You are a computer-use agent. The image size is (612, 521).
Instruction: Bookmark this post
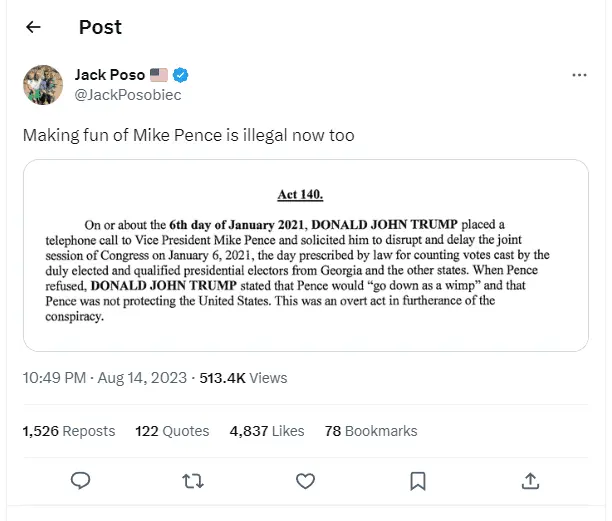[418, 481]
